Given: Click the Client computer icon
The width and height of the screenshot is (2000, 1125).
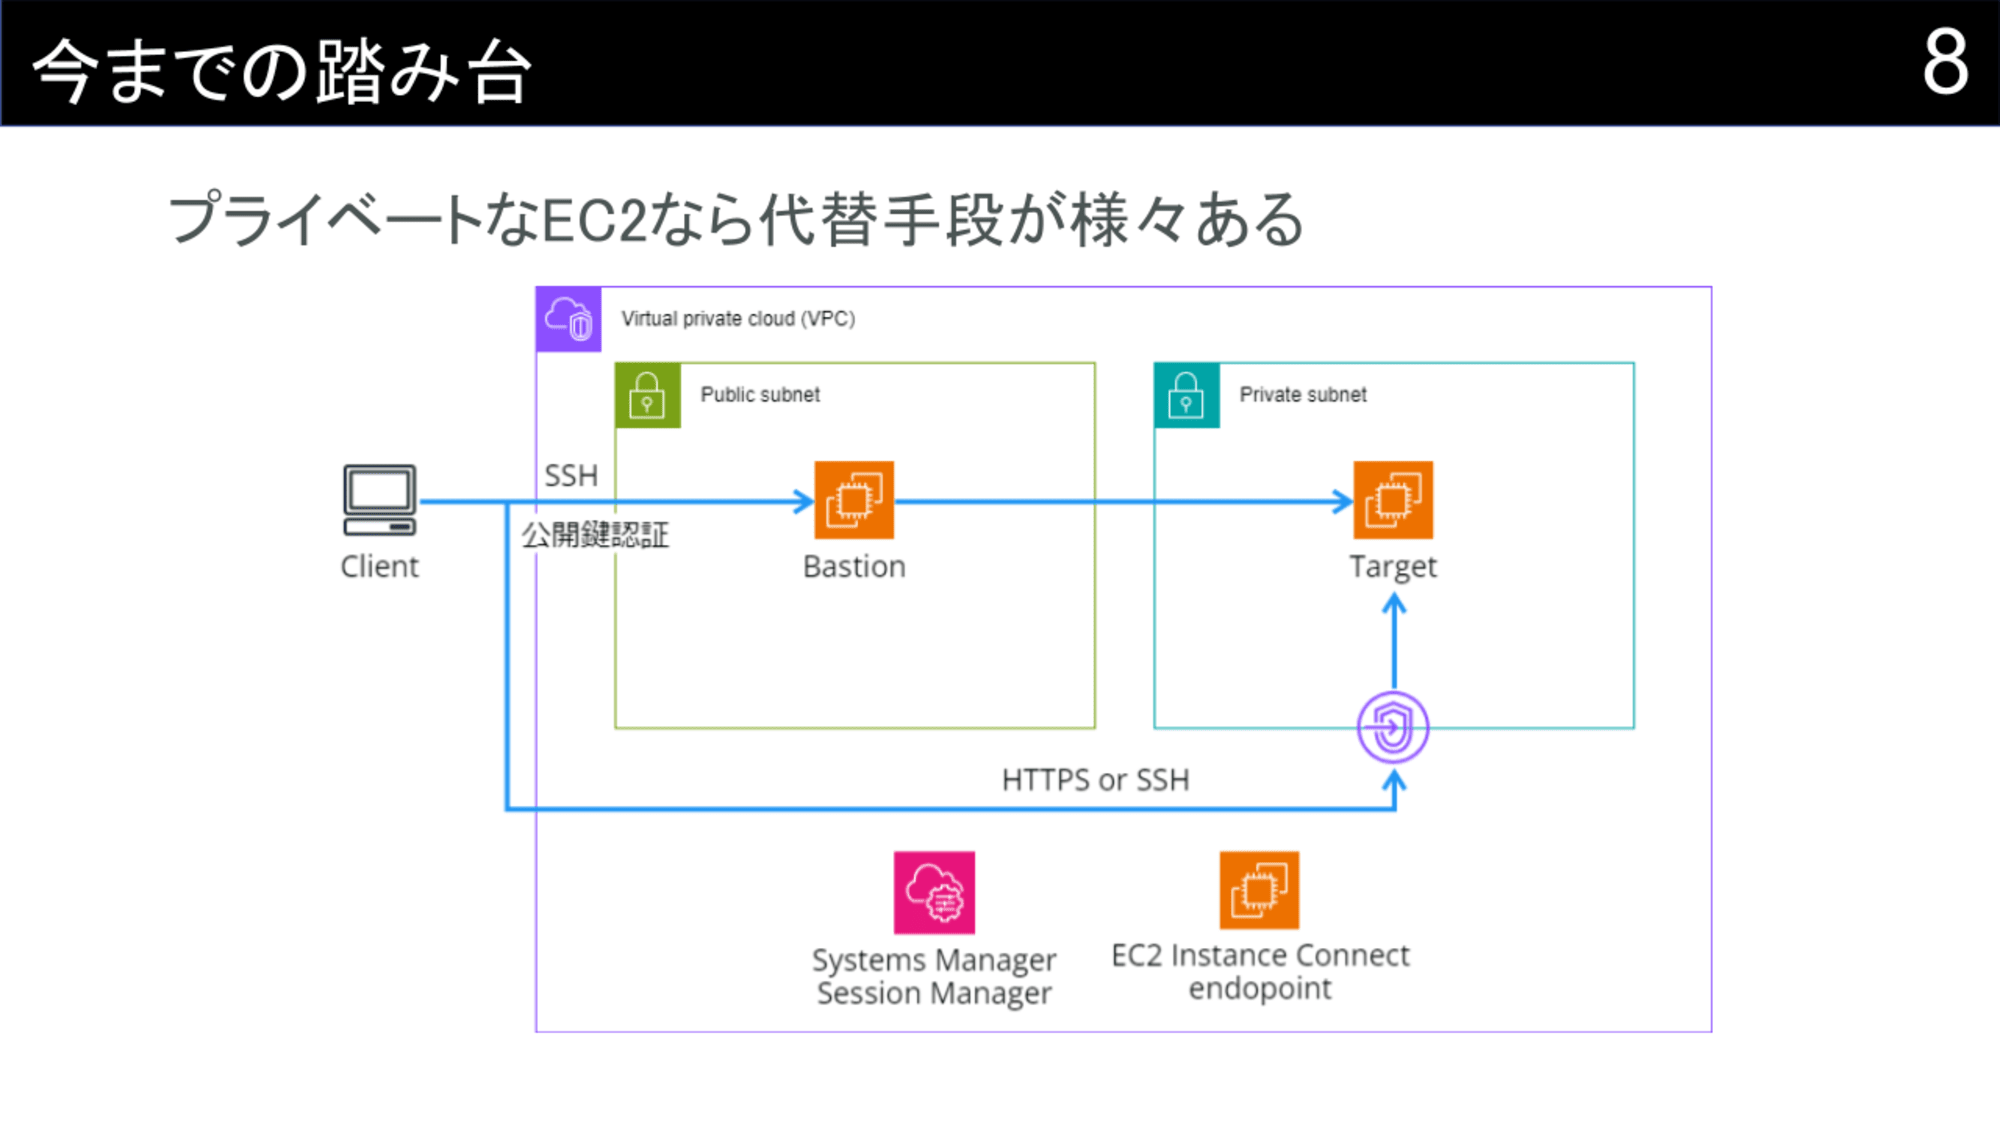Looking at the screenshot, I should 380,501.
